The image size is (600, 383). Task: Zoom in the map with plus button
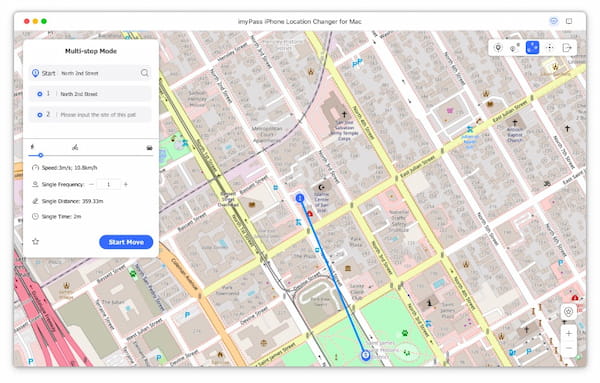point(569,334)
